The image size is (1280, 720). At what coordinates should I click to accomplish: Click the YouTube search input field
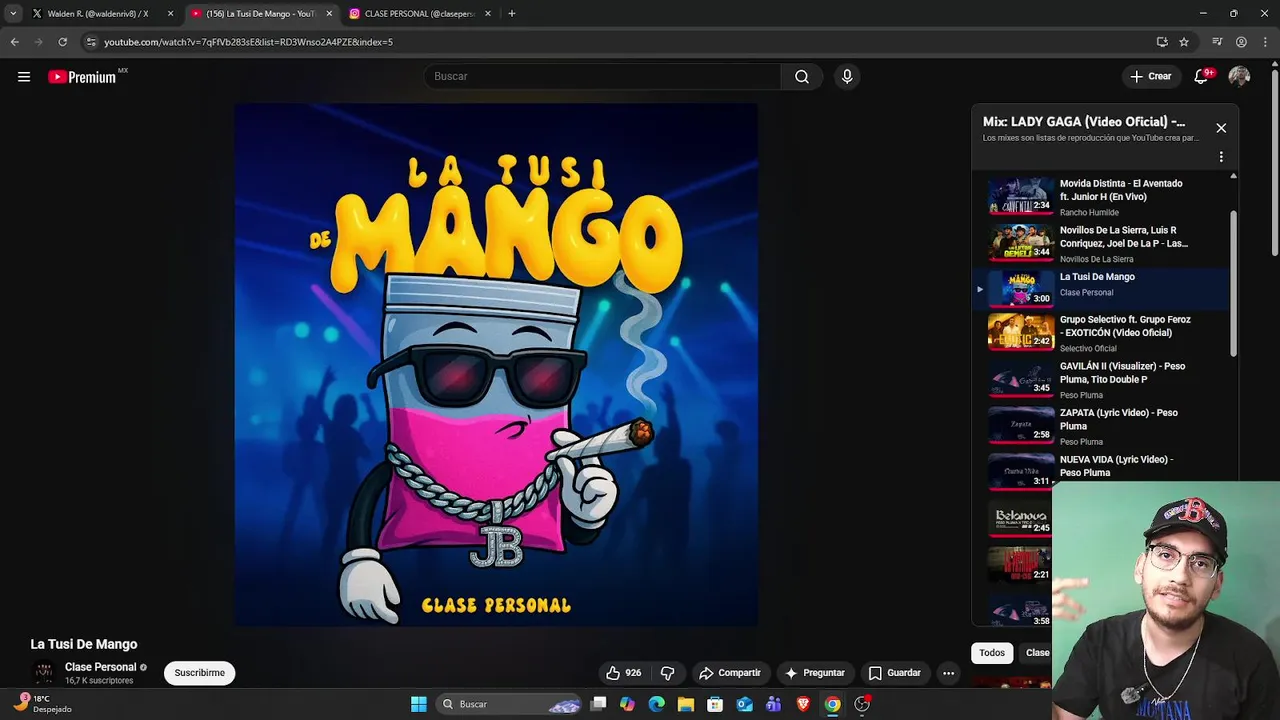(x=602, y=77)
